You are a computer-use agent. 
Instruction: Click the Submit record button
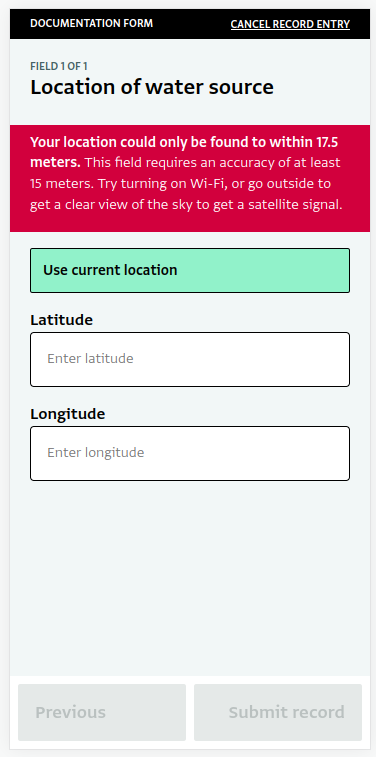click(x=278, y=712)
